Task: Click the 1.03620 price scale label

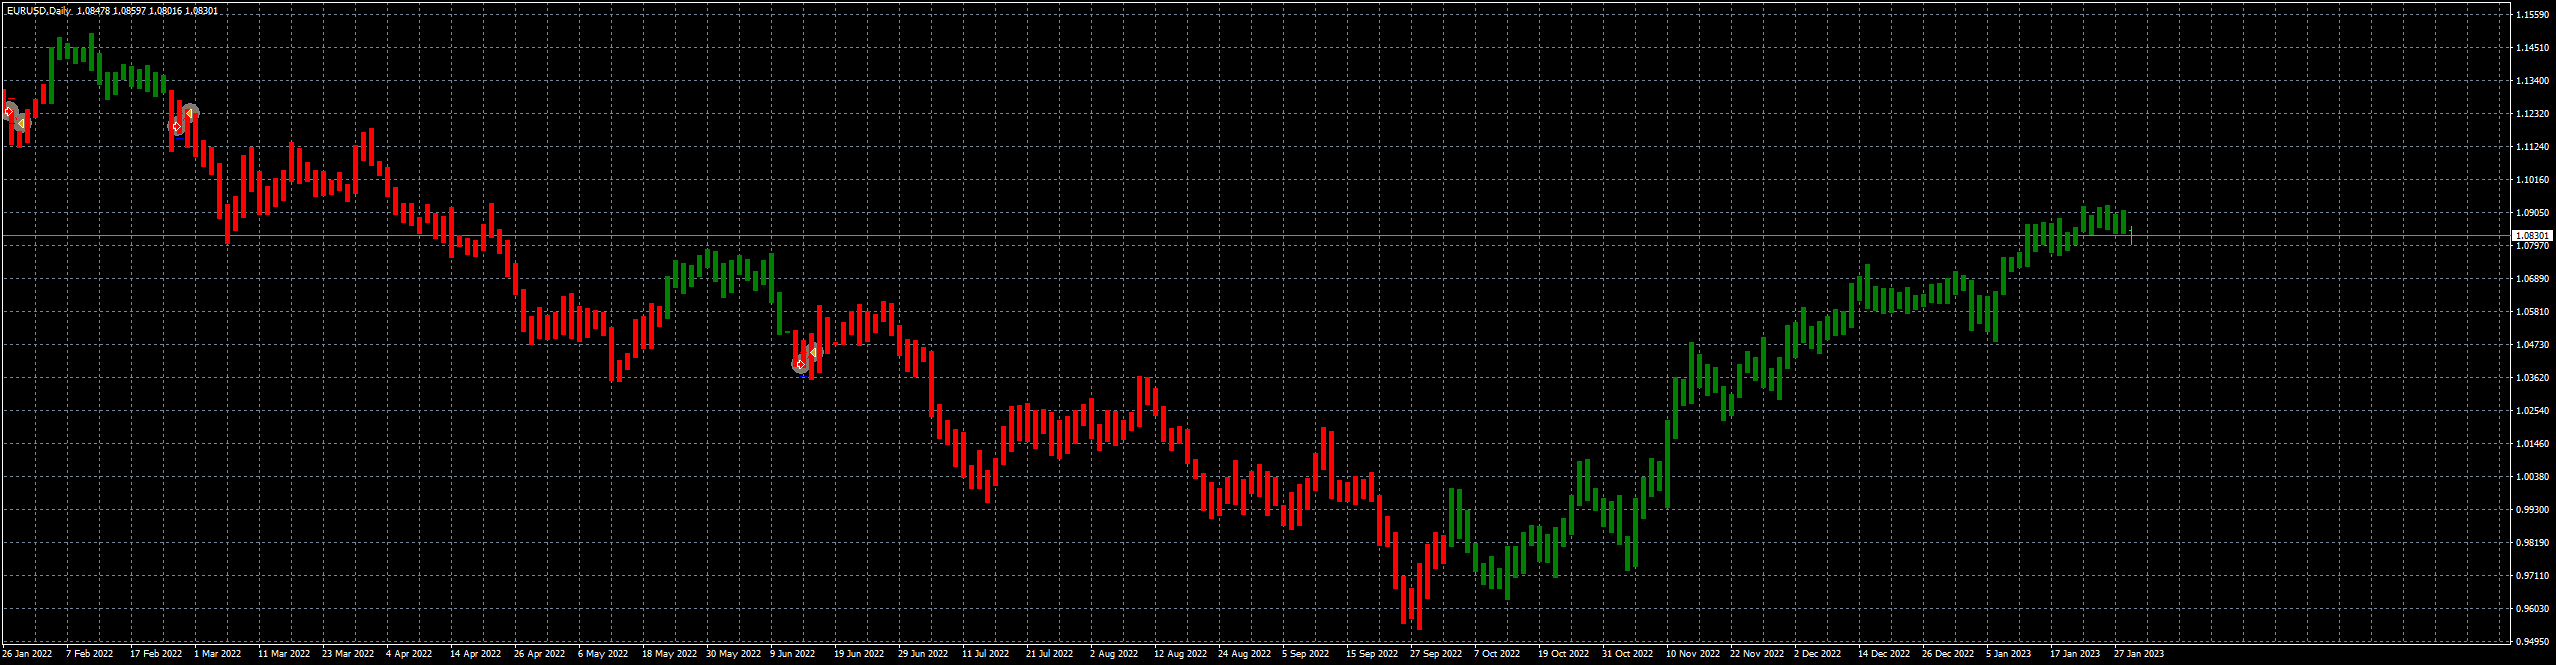Action: tap(2533, 378)
